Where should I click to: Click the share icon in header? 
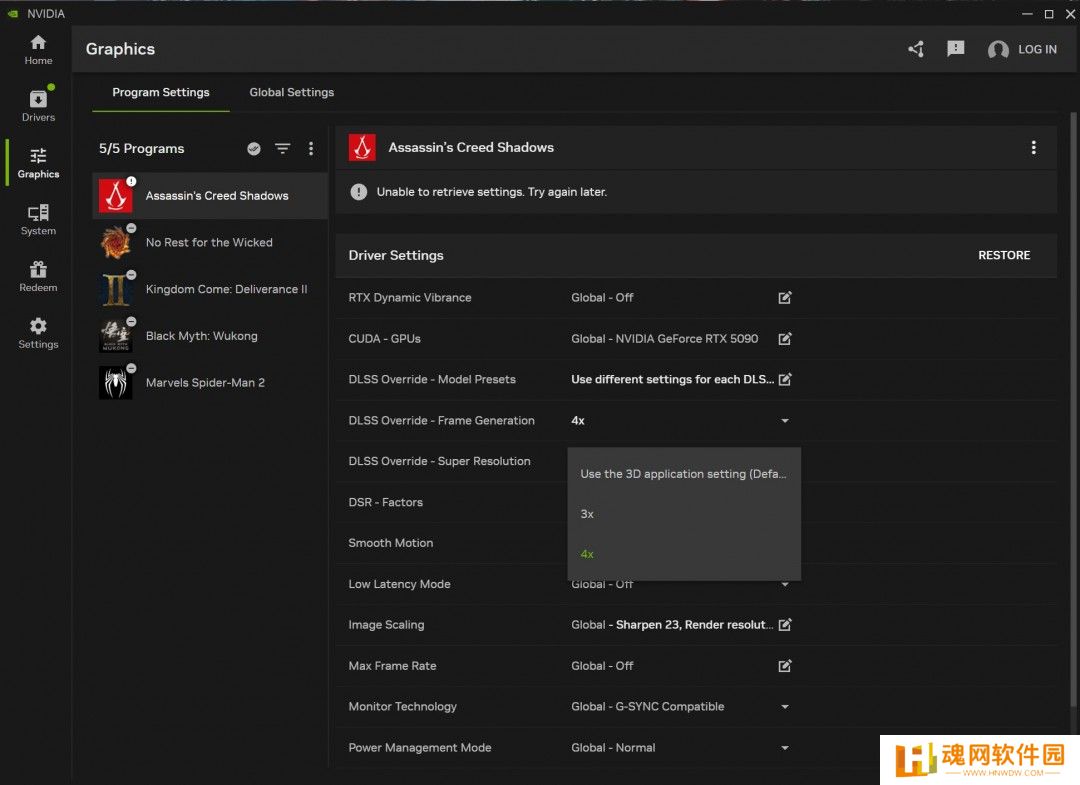click(915, 49)
